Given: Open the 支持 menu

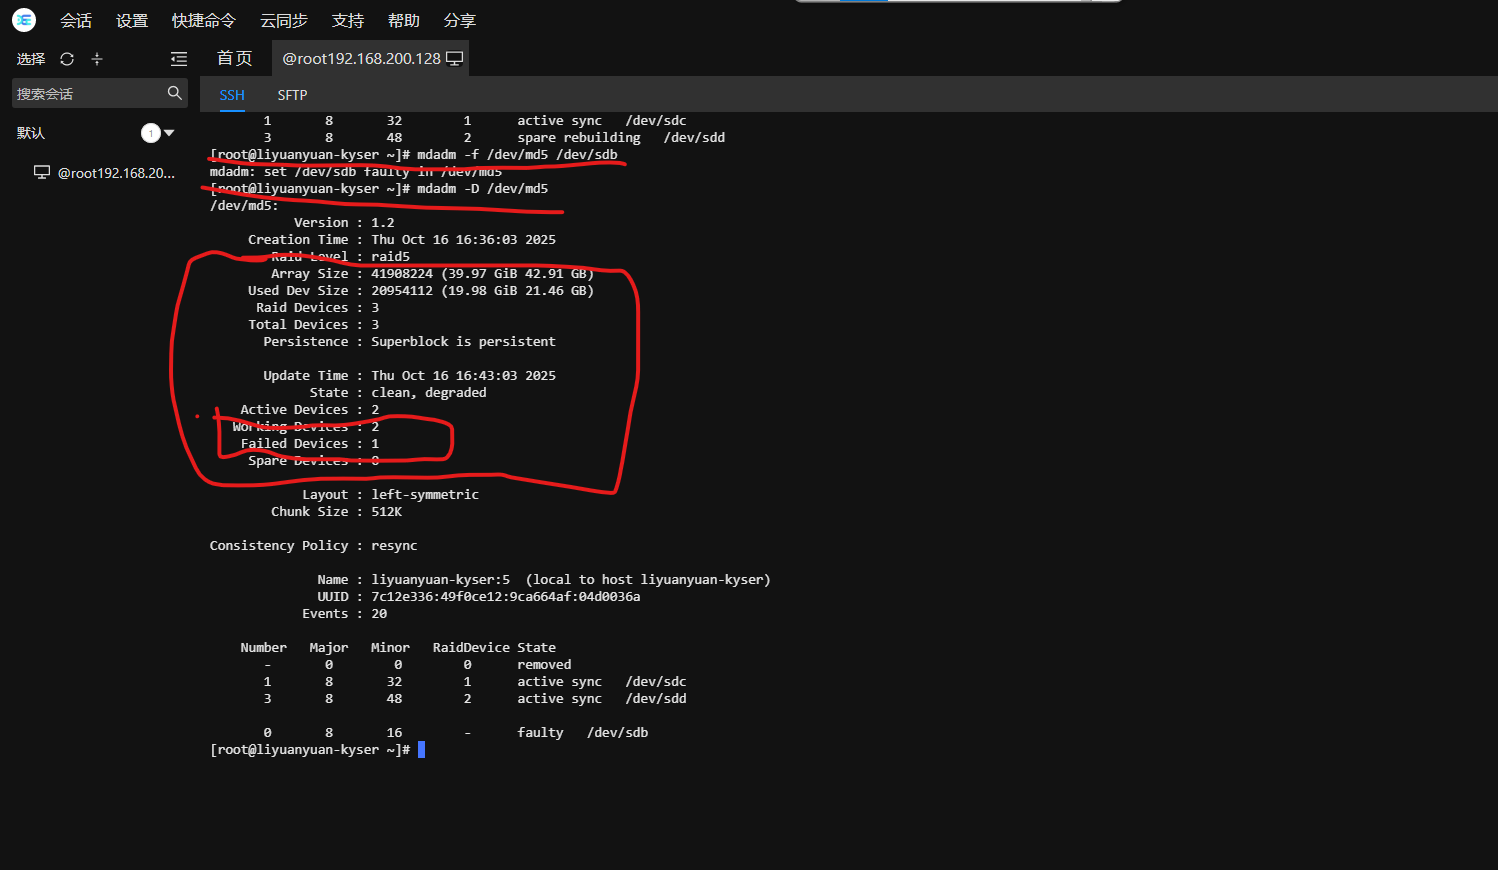Looking at the screenshot, I should point(348,20).
